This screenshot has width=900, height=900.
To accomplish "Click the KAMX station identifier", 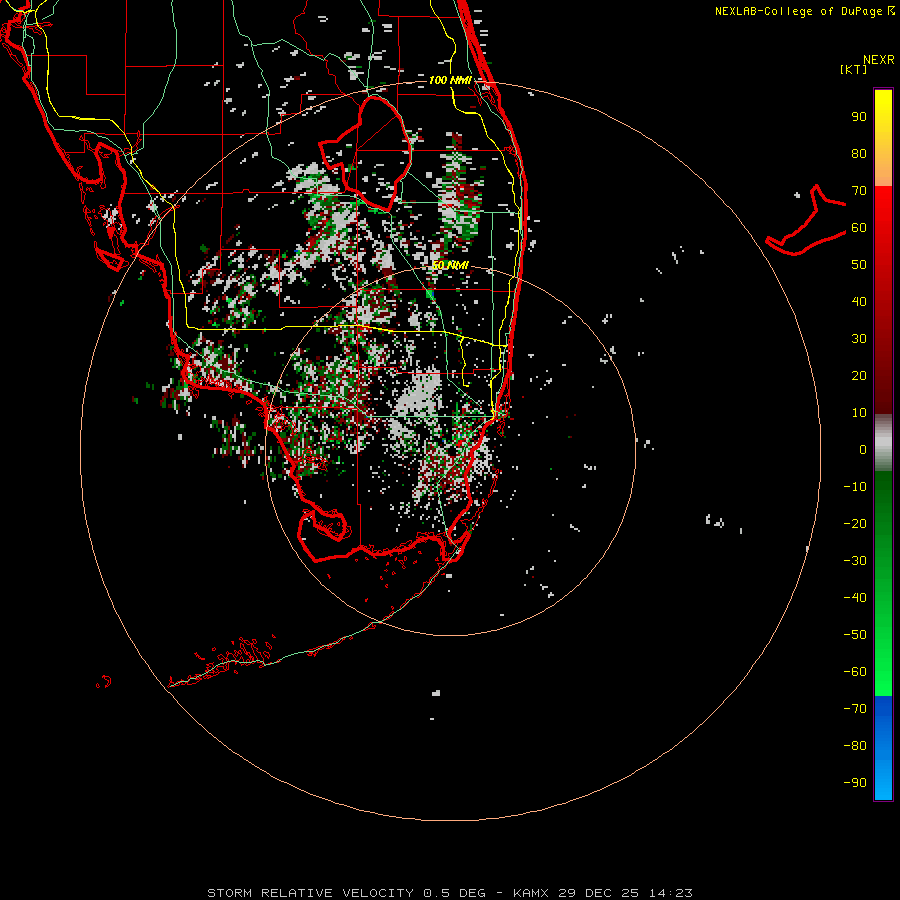I will tap(531, 893).
